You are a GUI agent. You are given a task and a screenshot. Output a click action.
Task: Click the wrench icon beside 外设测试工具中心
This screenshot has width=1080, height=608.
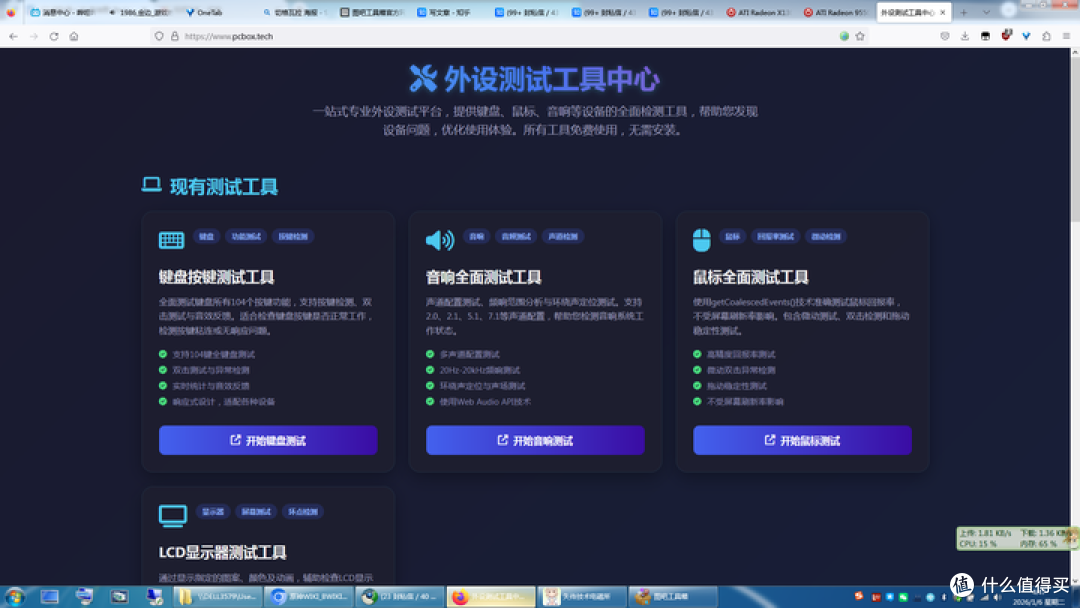click(x=423, y=78)
